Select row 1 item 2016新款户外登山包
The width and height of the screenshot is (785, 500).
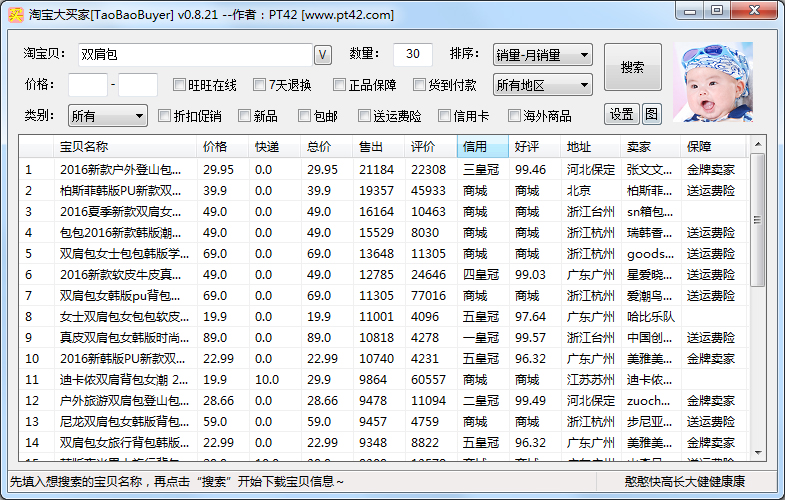coord(384,170)
